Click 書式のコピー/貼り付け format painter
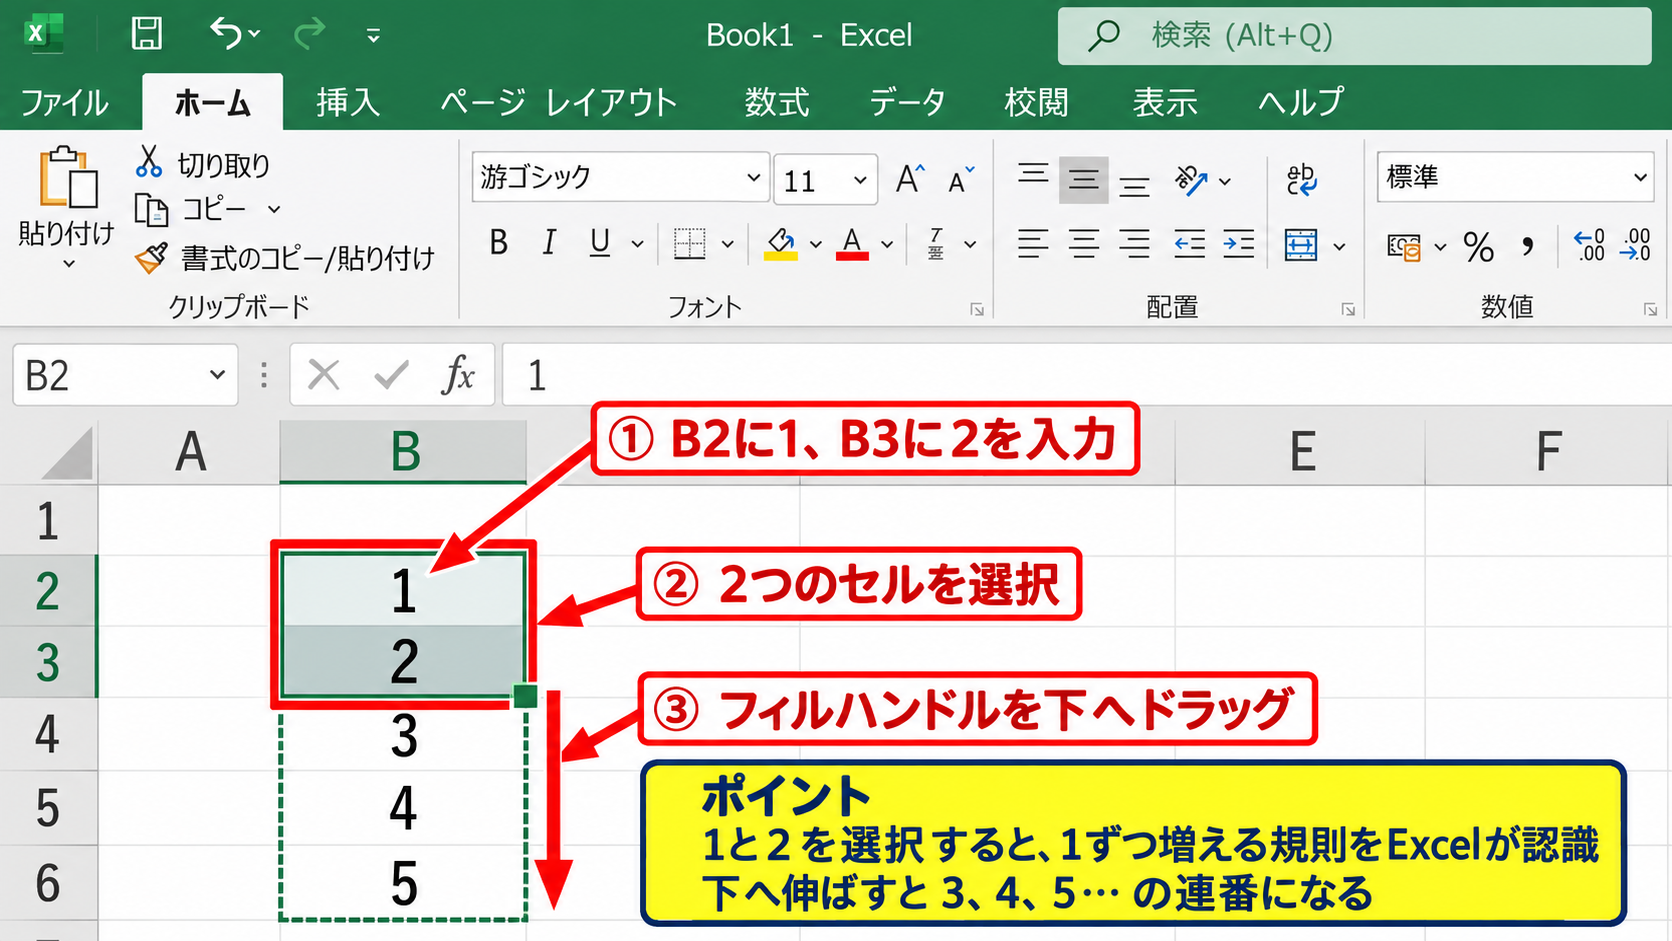 pos(285,258)
